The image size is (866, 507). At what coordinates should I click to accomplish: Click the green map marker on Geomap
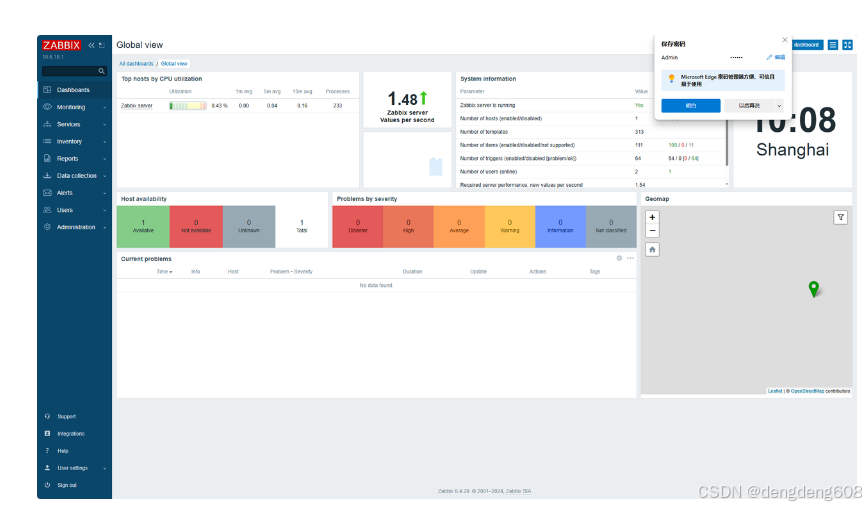814,288
